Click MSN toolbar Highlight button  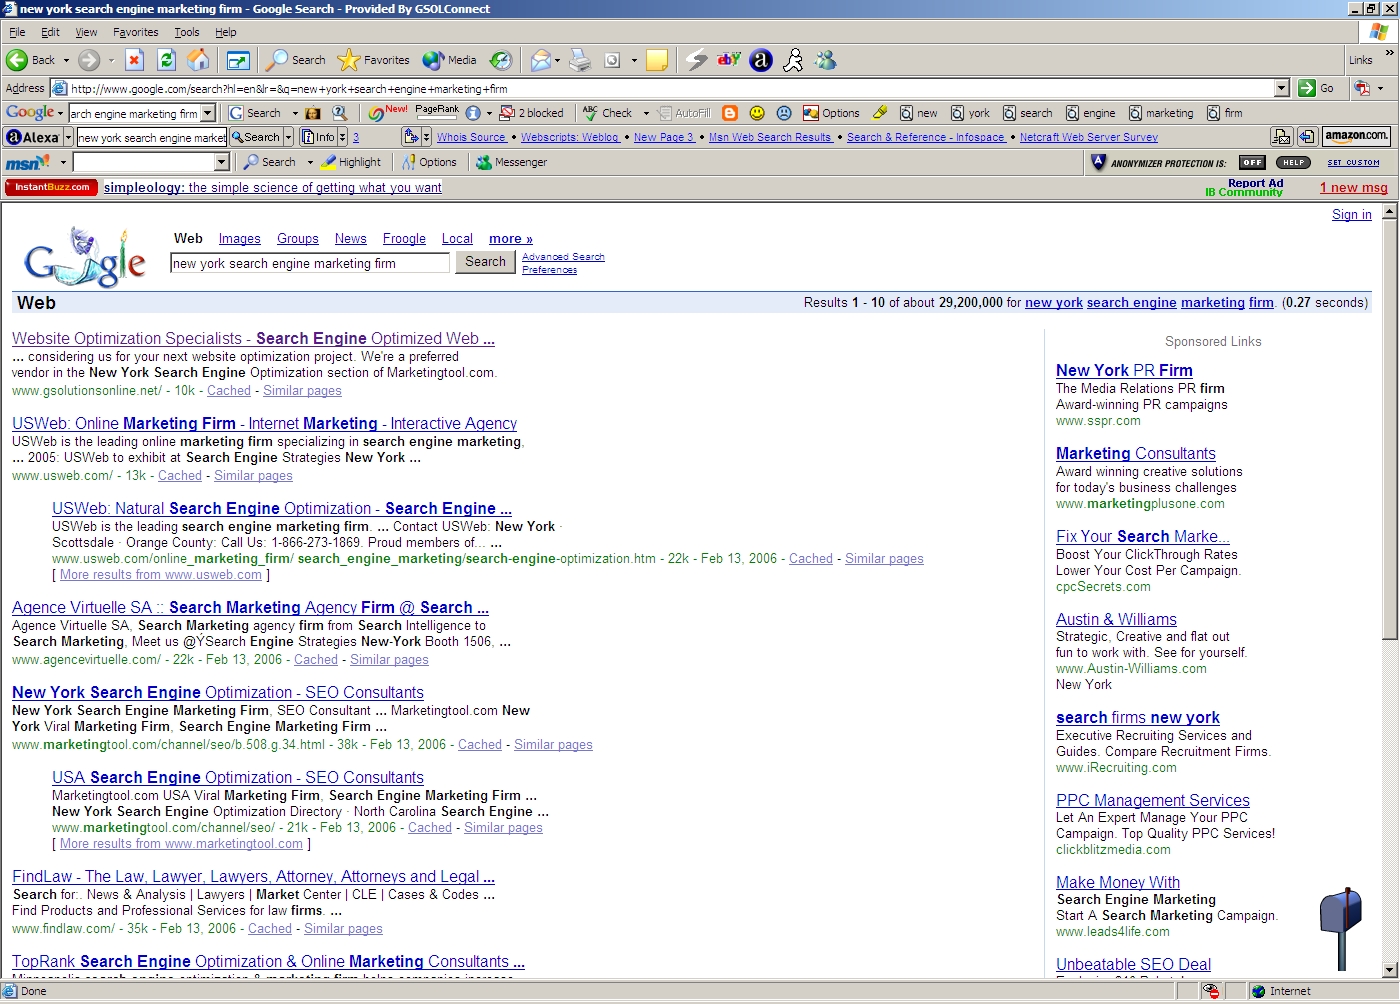click(x=352, y=162)
